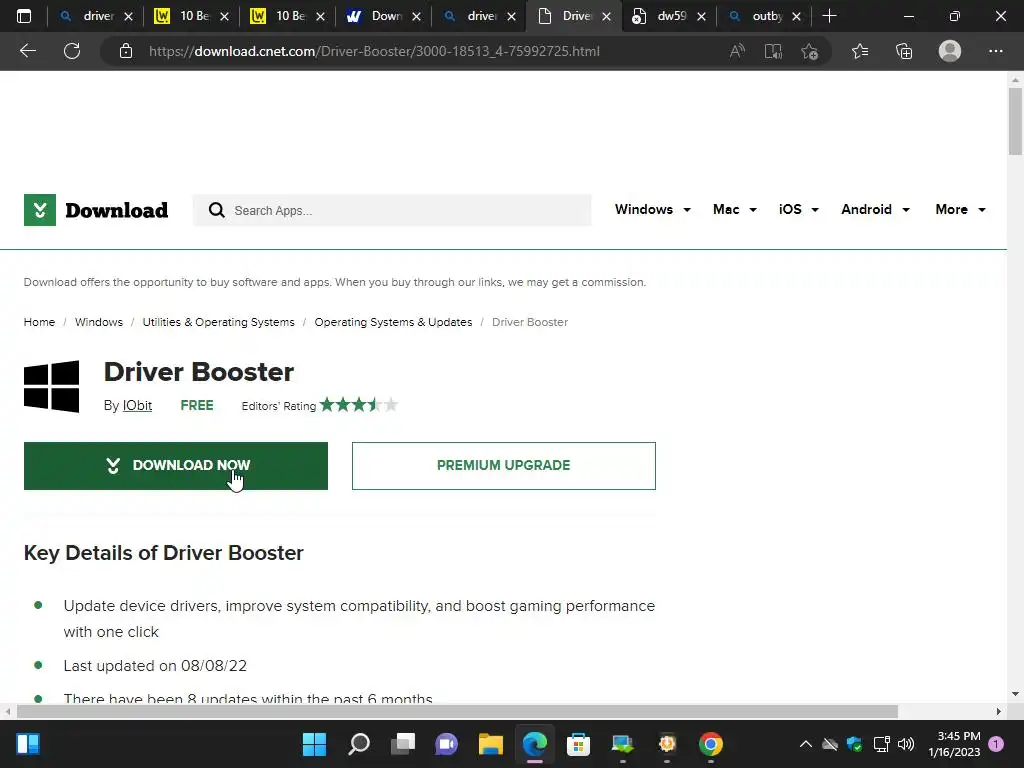
Task: View site info via the address bar lock icon
Action: pyautogui.click(x=126, y=51)
